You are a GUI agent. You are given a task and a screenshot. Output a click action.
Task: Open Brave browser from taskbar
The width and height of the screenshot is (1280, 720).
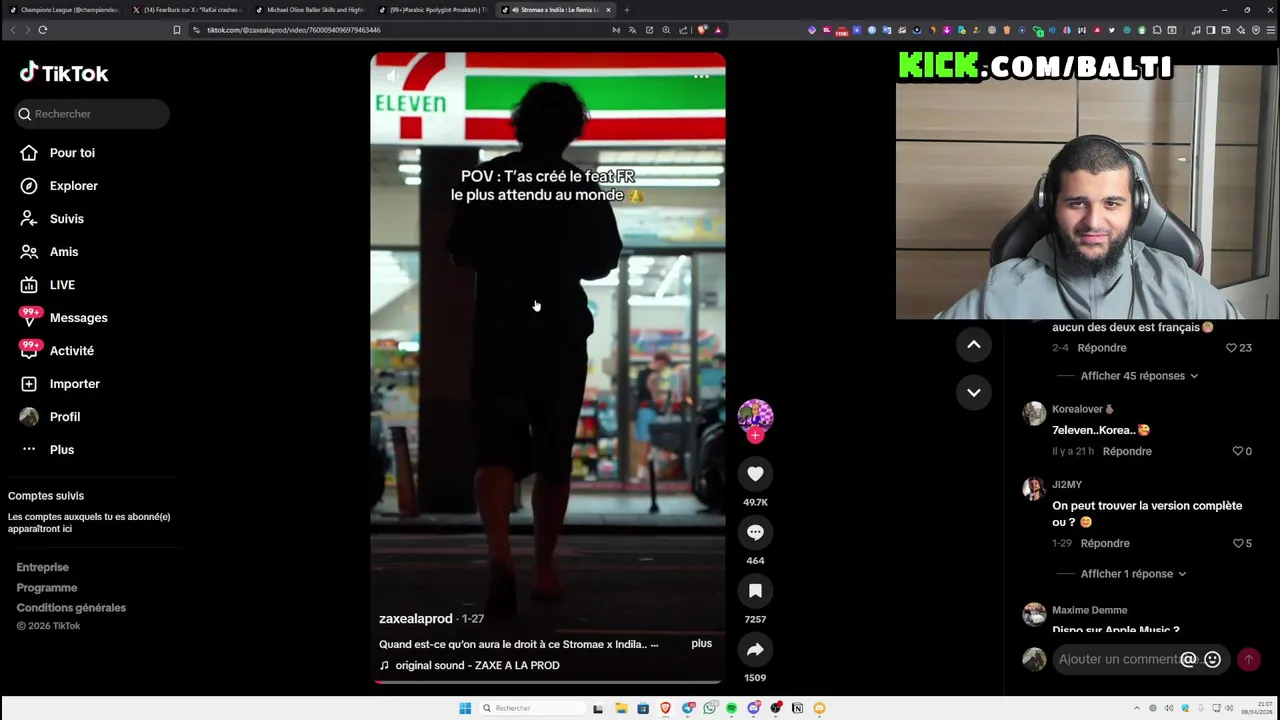tap(665, 708)
